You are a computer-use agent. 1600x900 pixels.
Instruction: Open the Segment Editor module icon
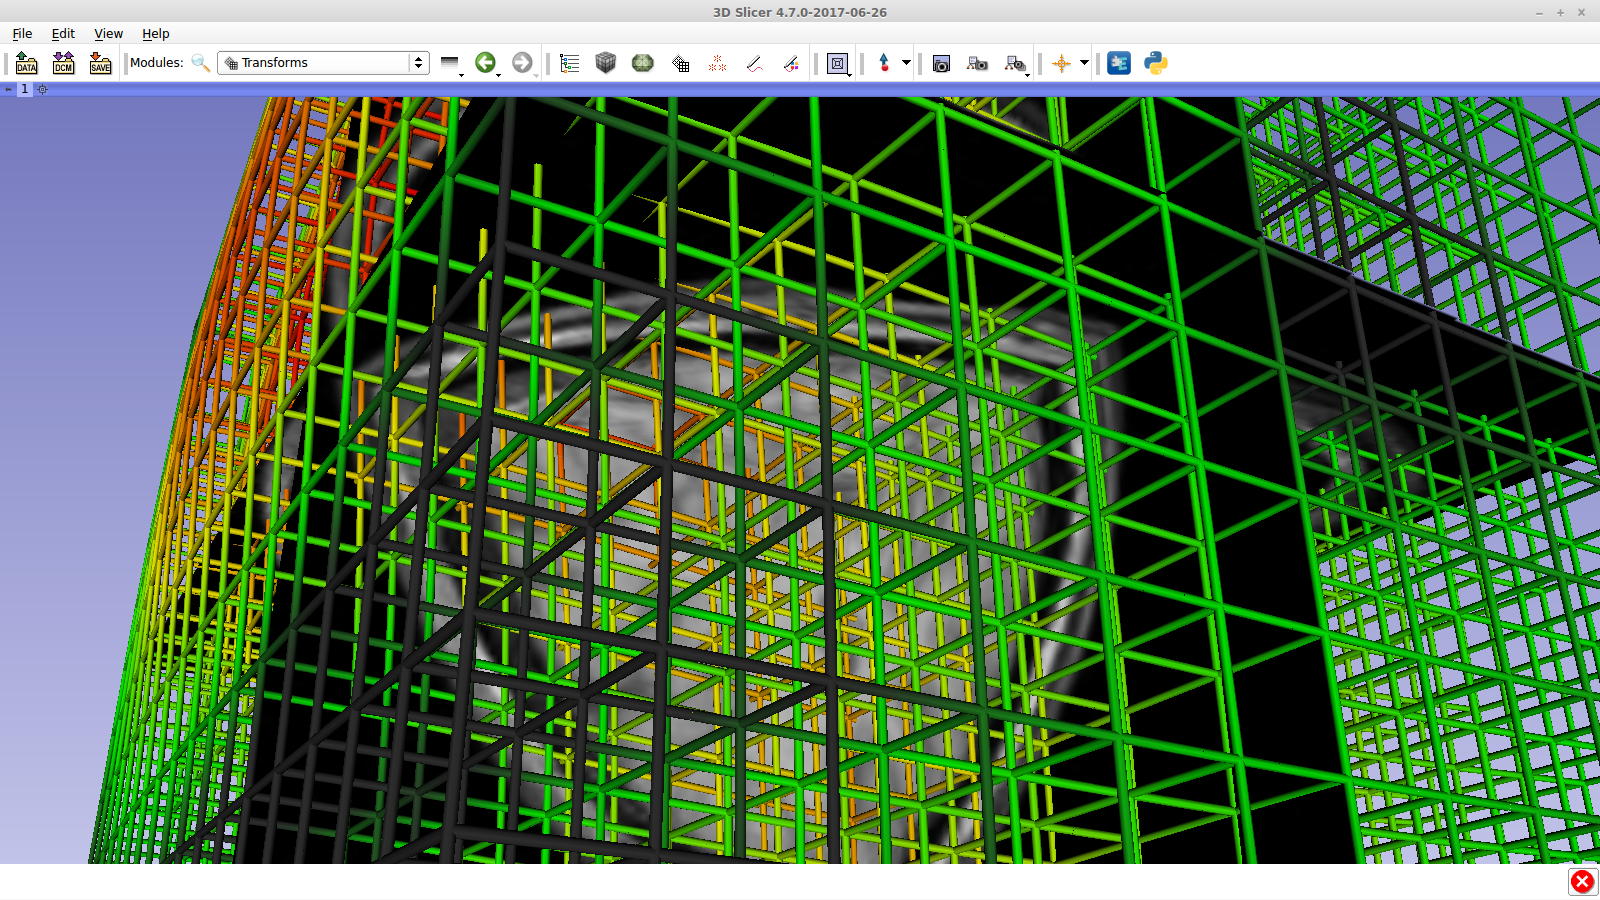[791, 63]
